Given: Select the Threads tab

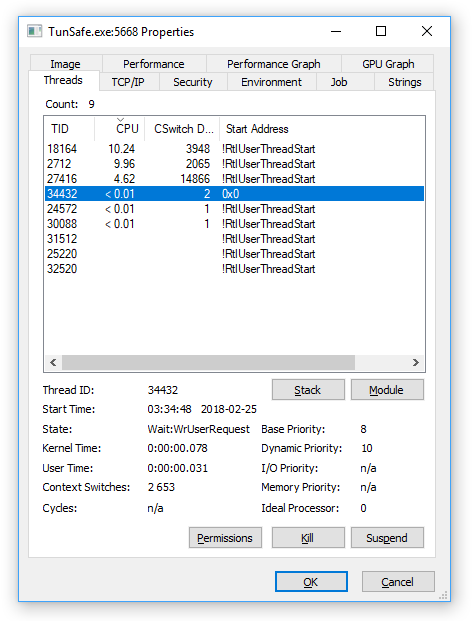Looking at the screenshot, I should 63,80.
